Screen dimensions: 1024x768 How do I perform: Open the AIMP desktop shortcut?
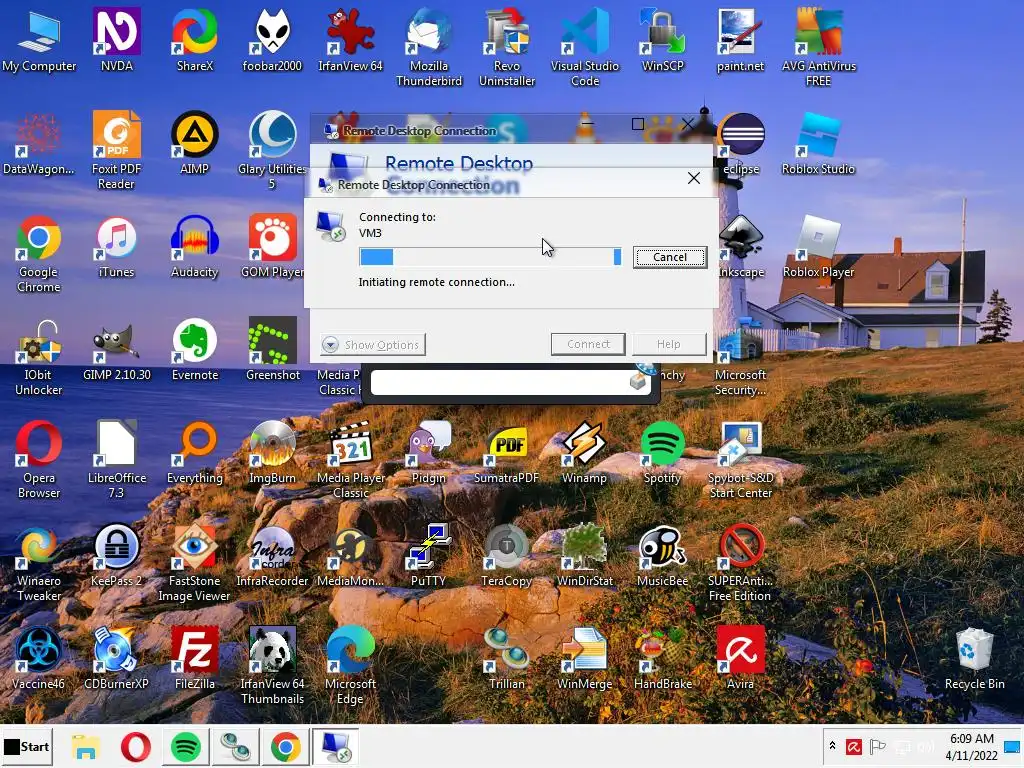pos(195,142)
